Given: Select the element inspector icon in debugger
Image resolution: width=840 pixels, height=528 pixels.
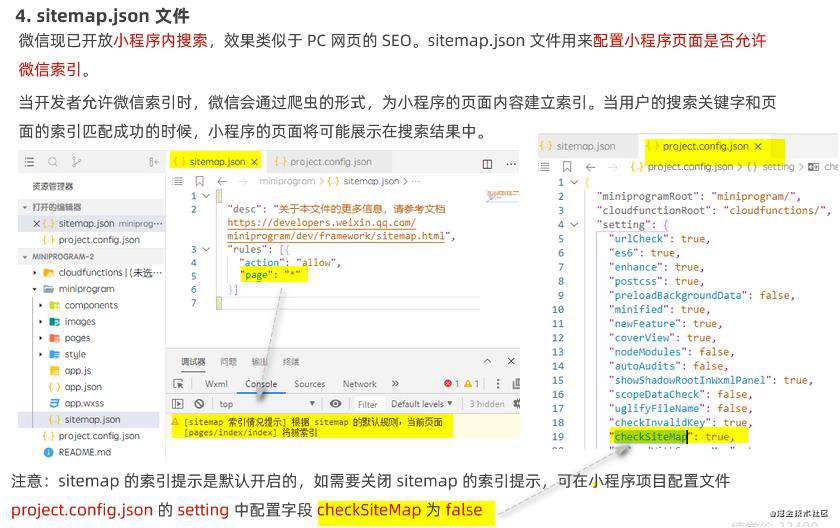Looking at the screenshot, I should tap(178, 384).
